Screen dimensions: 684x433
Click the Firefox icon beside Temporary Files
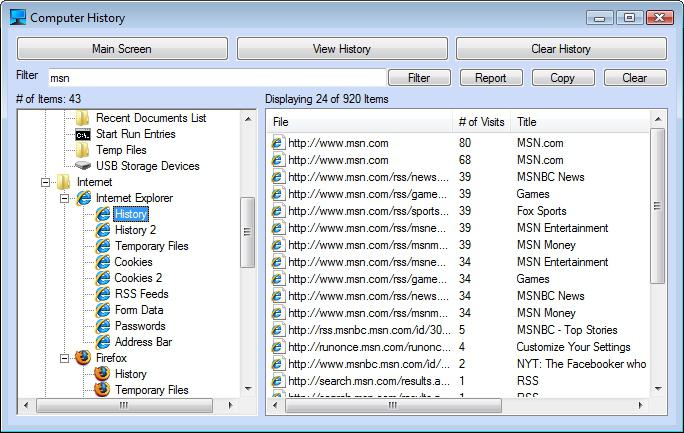pos(102,389)
